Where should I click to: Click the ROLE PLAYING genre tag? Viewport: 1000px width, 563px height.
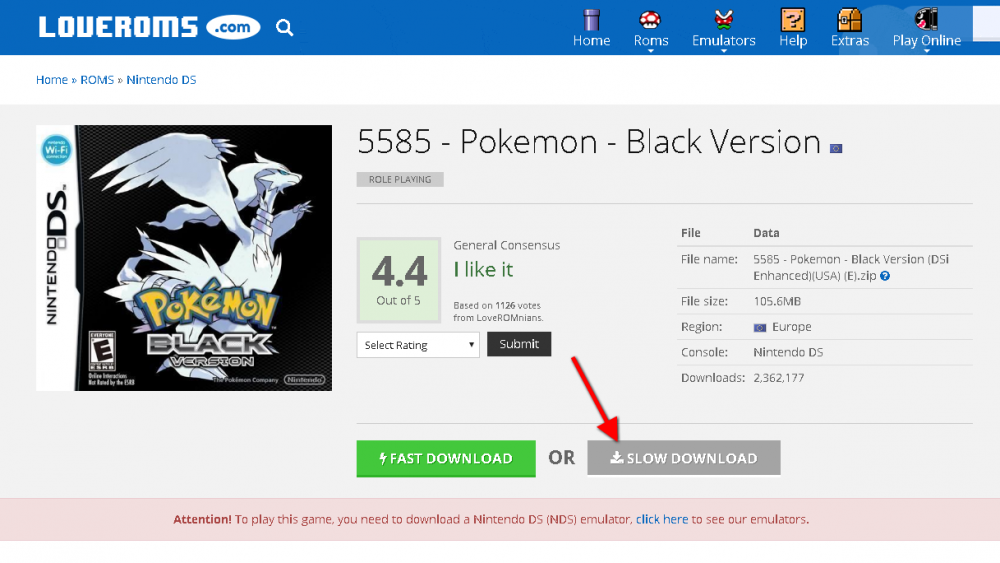[400, 179]
